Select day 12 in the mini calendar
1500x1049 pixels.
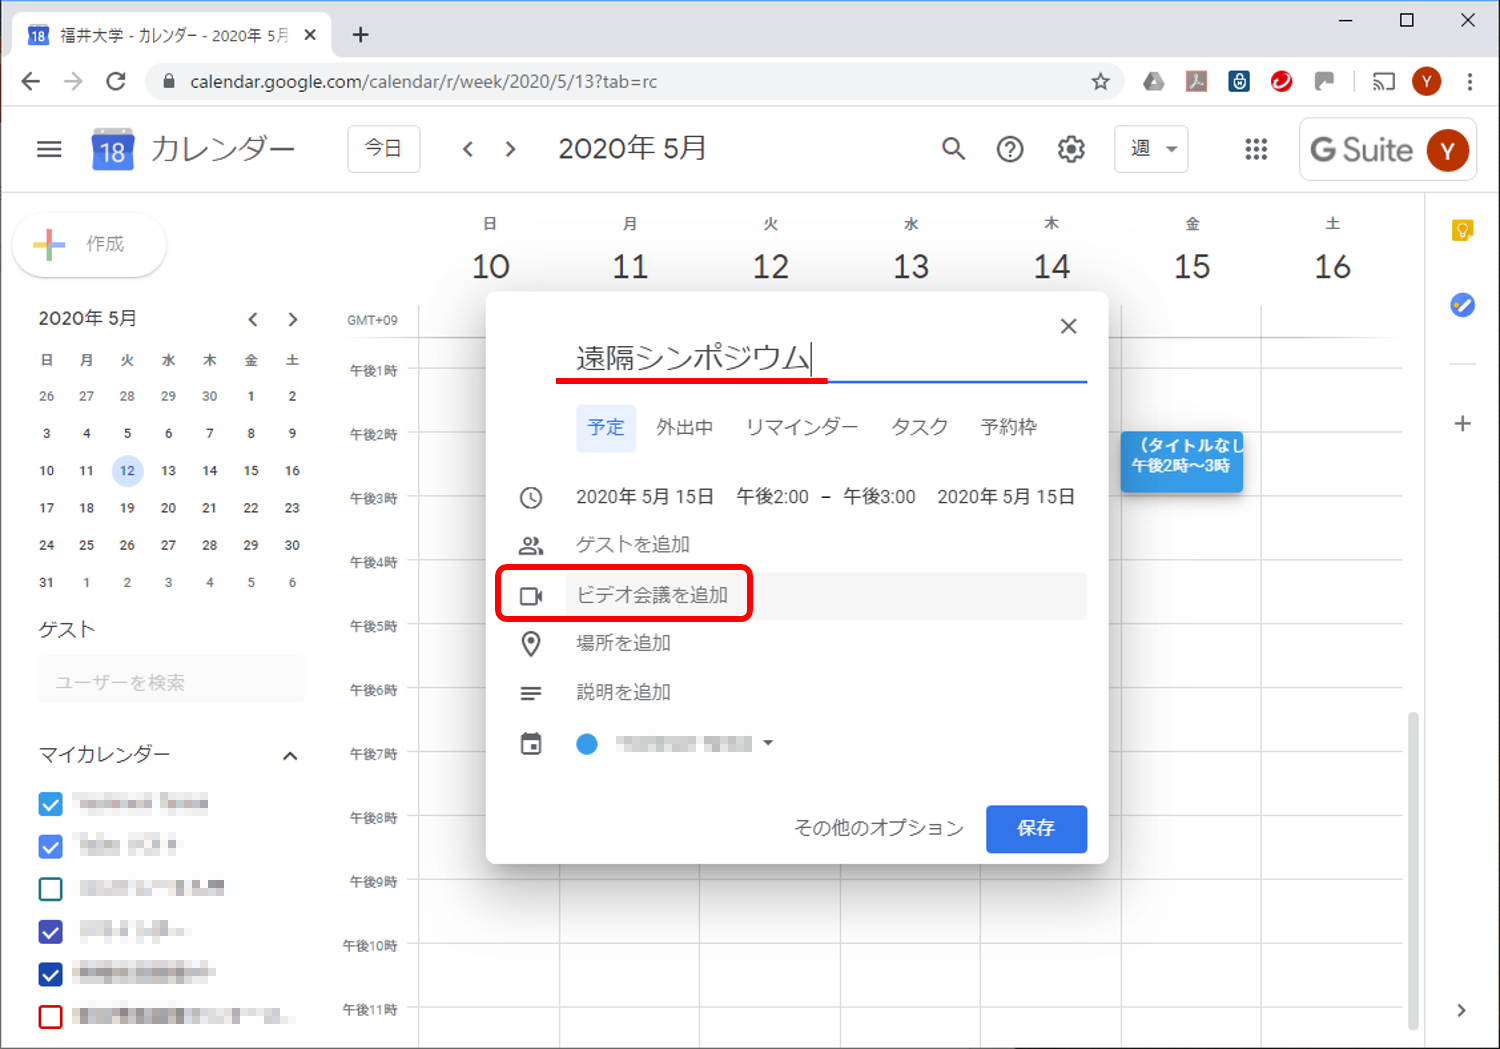click(x=127, y=471)
